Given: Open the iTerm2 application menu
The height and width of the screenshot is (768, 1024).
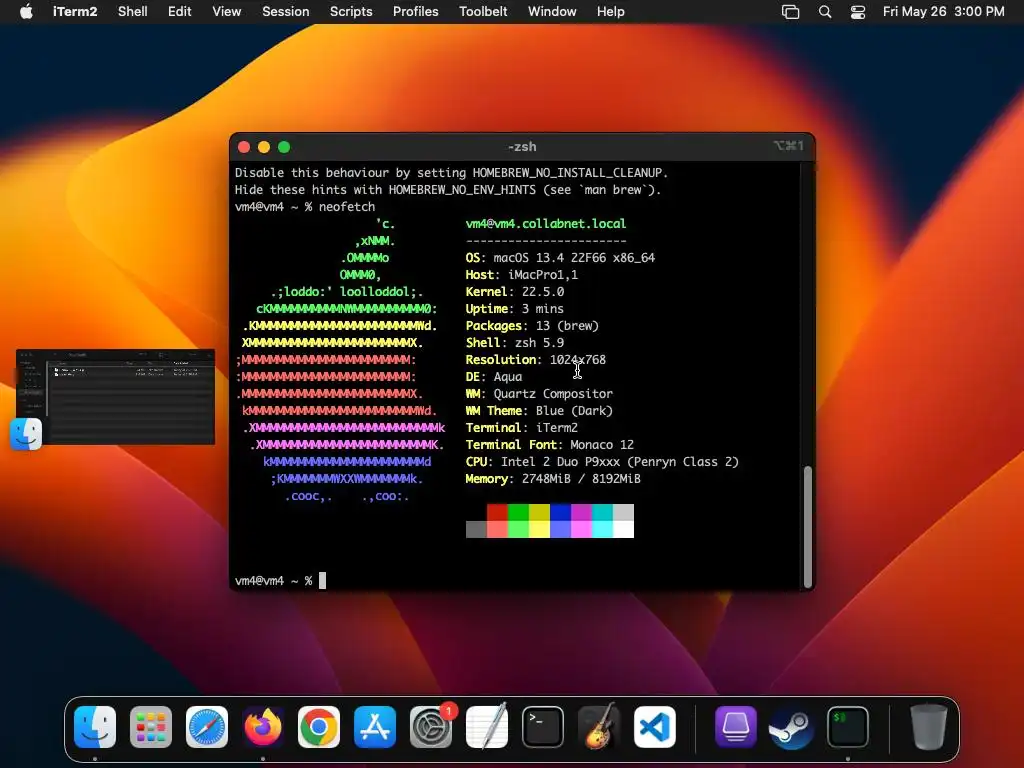Looking at the screenshot, I should coord(74,12).
